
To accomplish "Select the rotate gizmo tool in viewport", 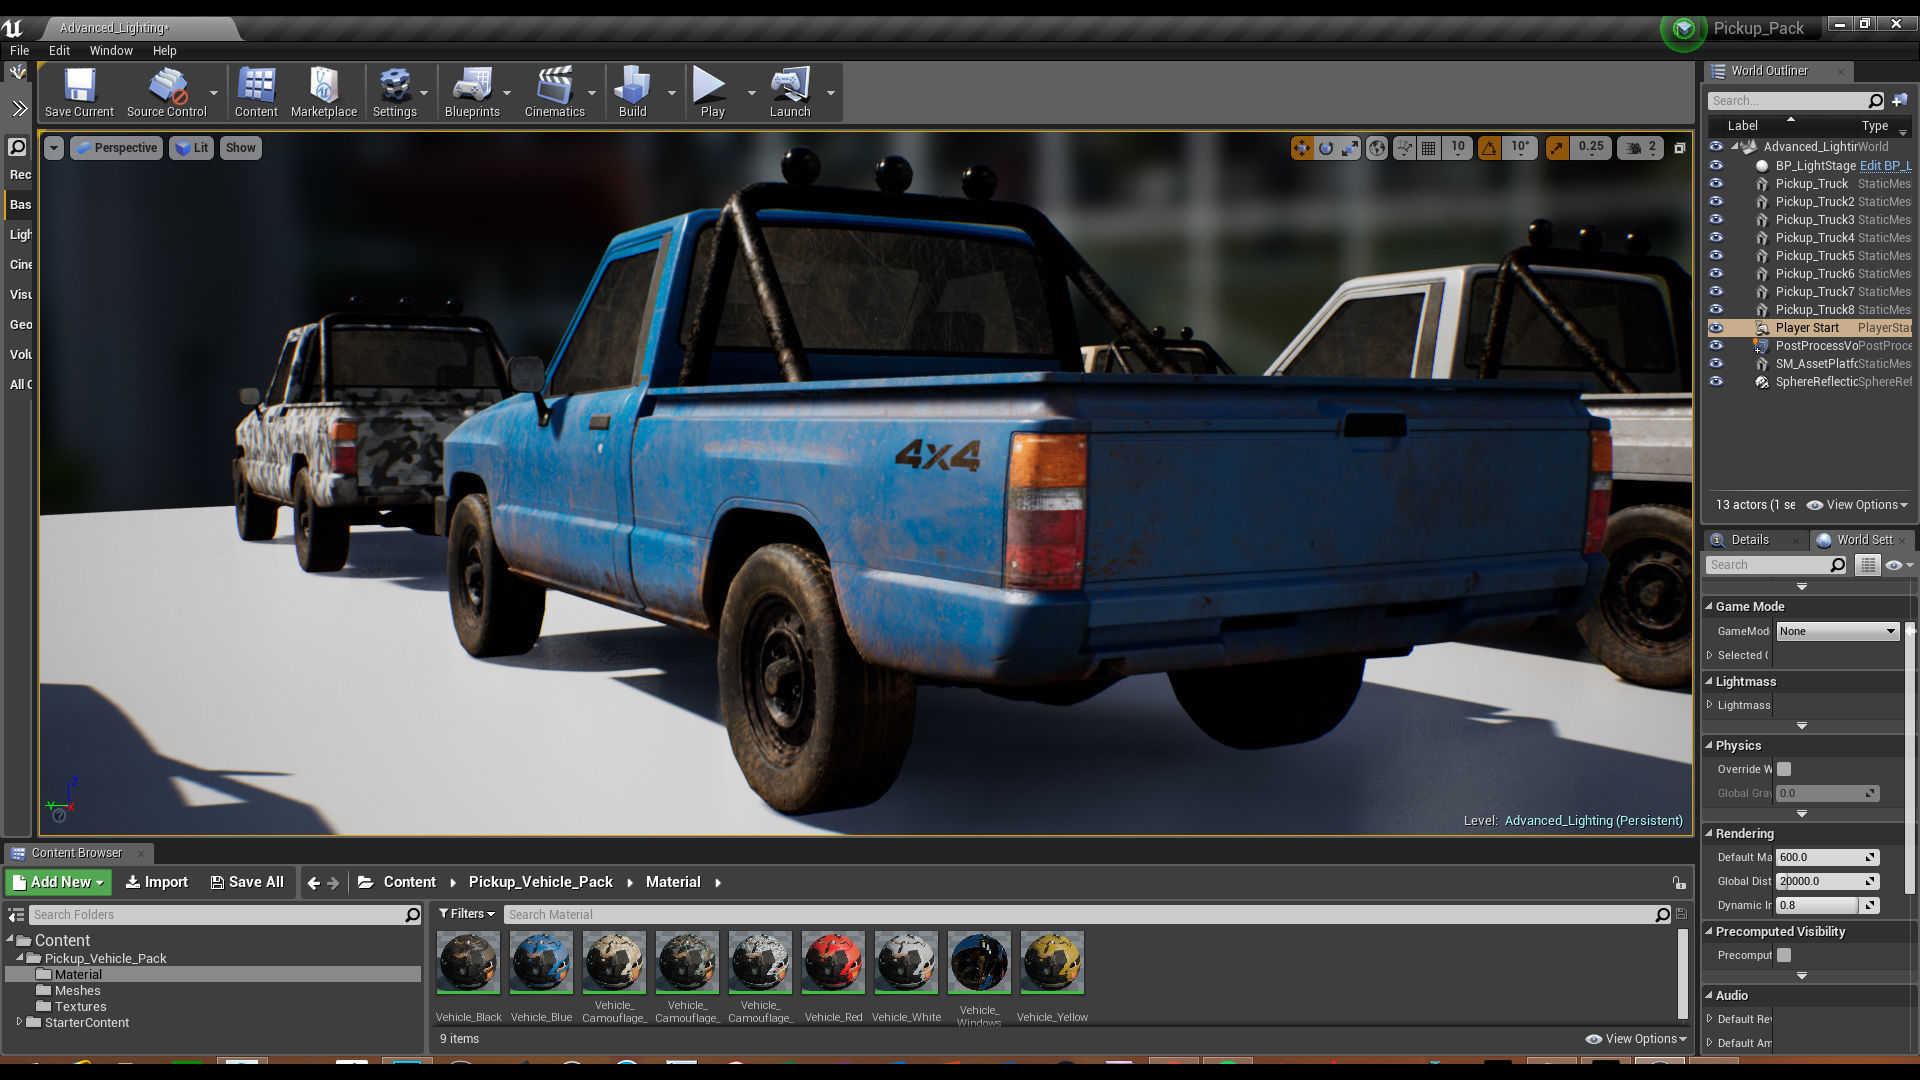I will coord(1326,148).
